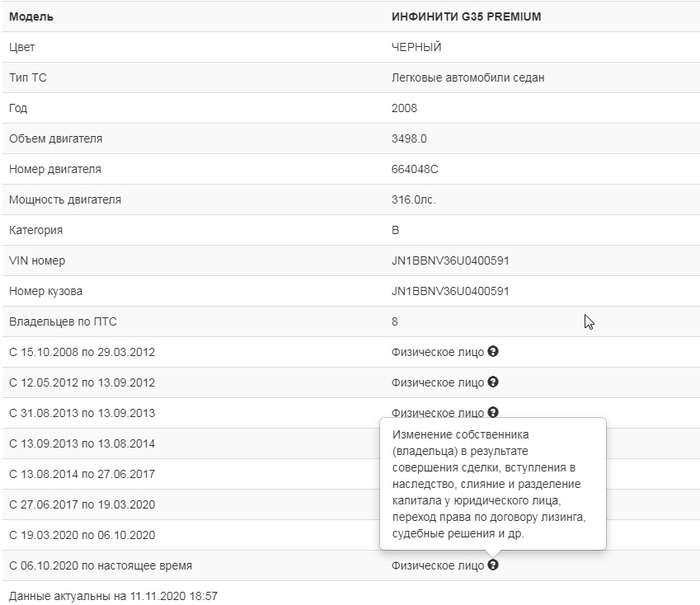Click the period С 13.09.2013 по 13.08.2014
Screen dimensions: 700x605
coord(82,443)
